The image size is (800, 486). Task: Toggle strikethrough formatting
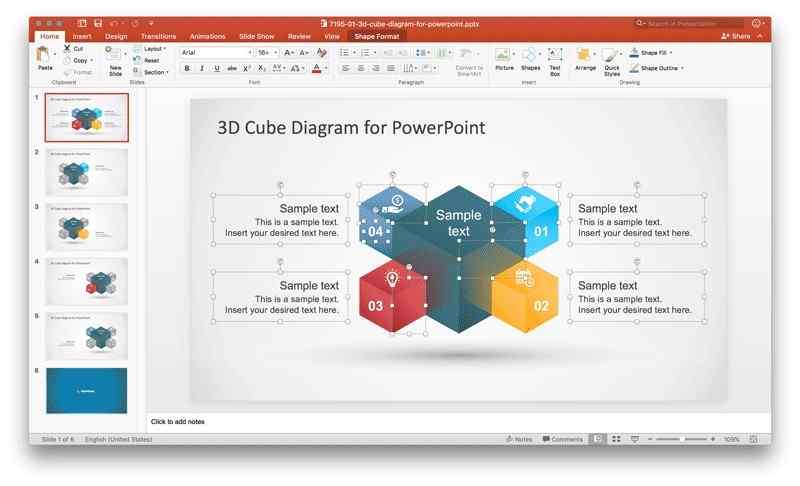pyautogui.click(x=232, y=68)
